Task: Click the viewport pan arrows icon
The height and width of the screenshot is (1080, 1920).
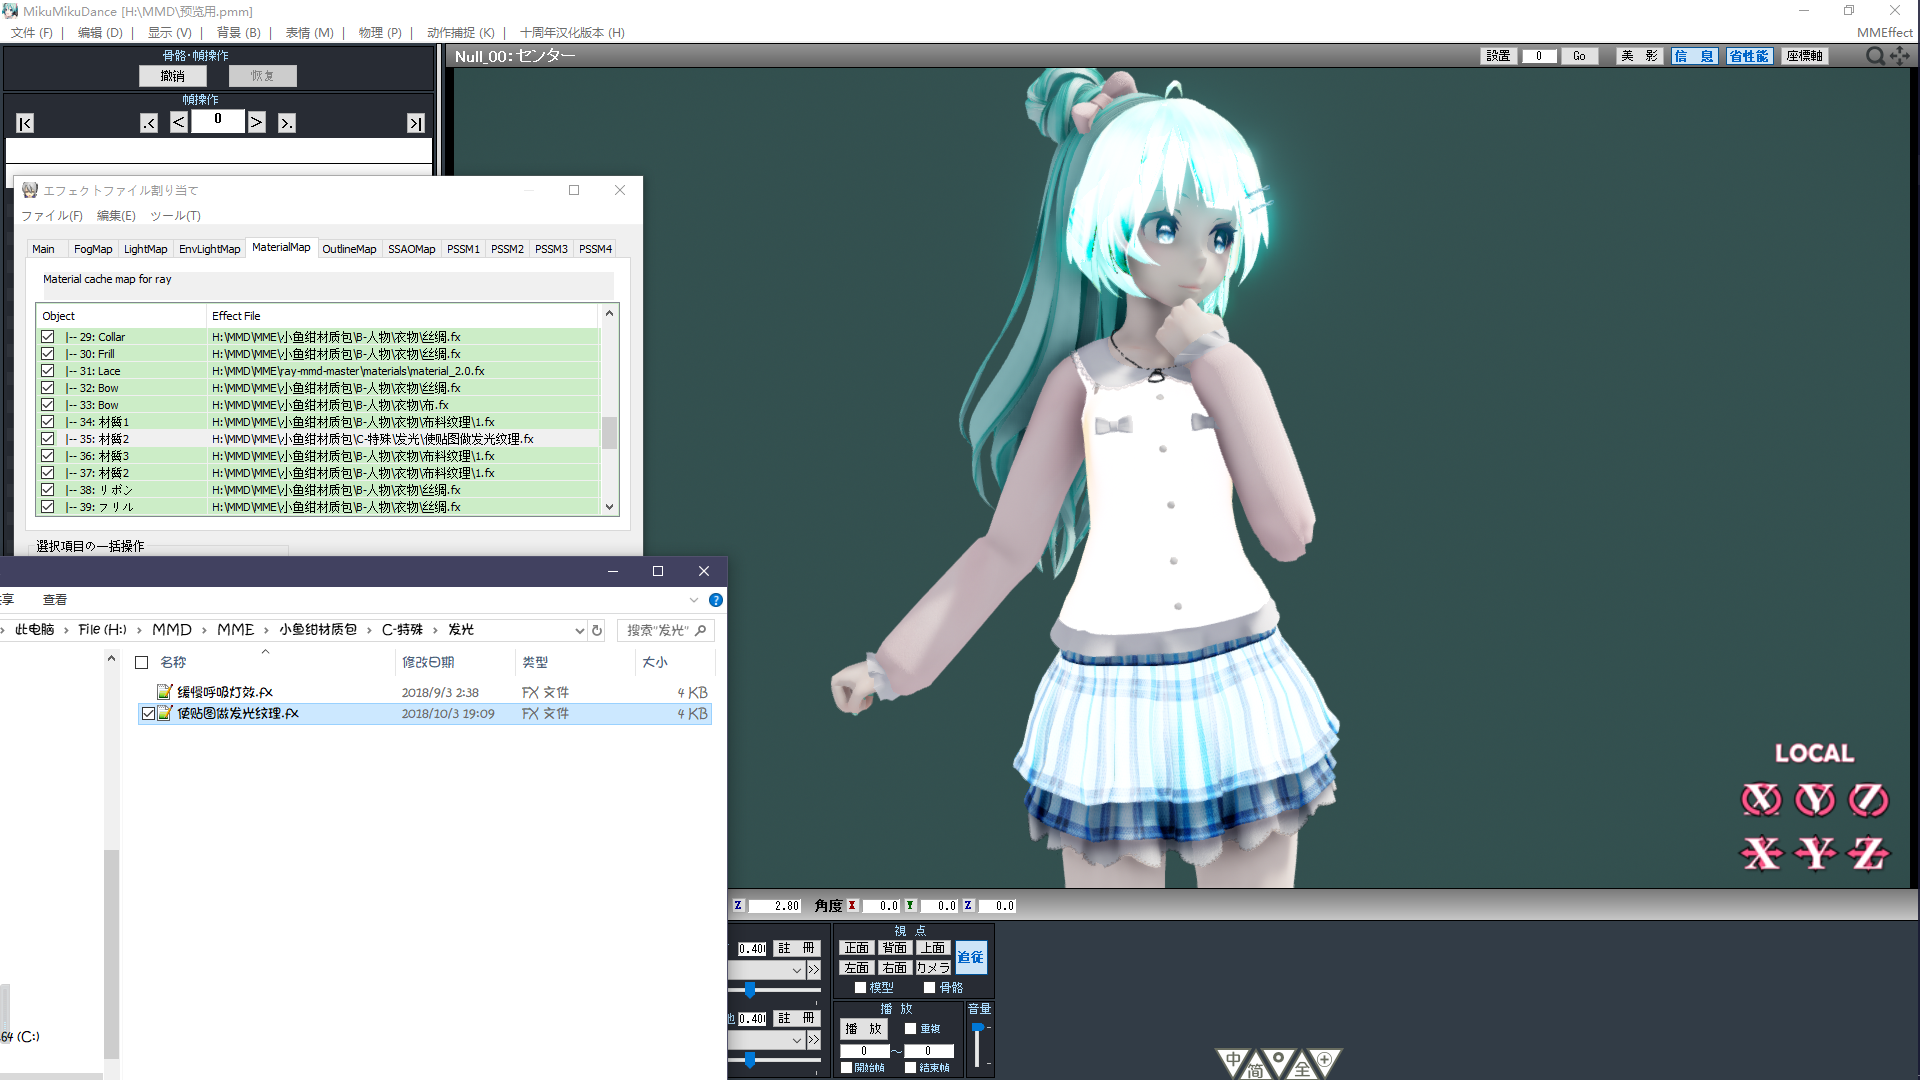Action: 1900,56
